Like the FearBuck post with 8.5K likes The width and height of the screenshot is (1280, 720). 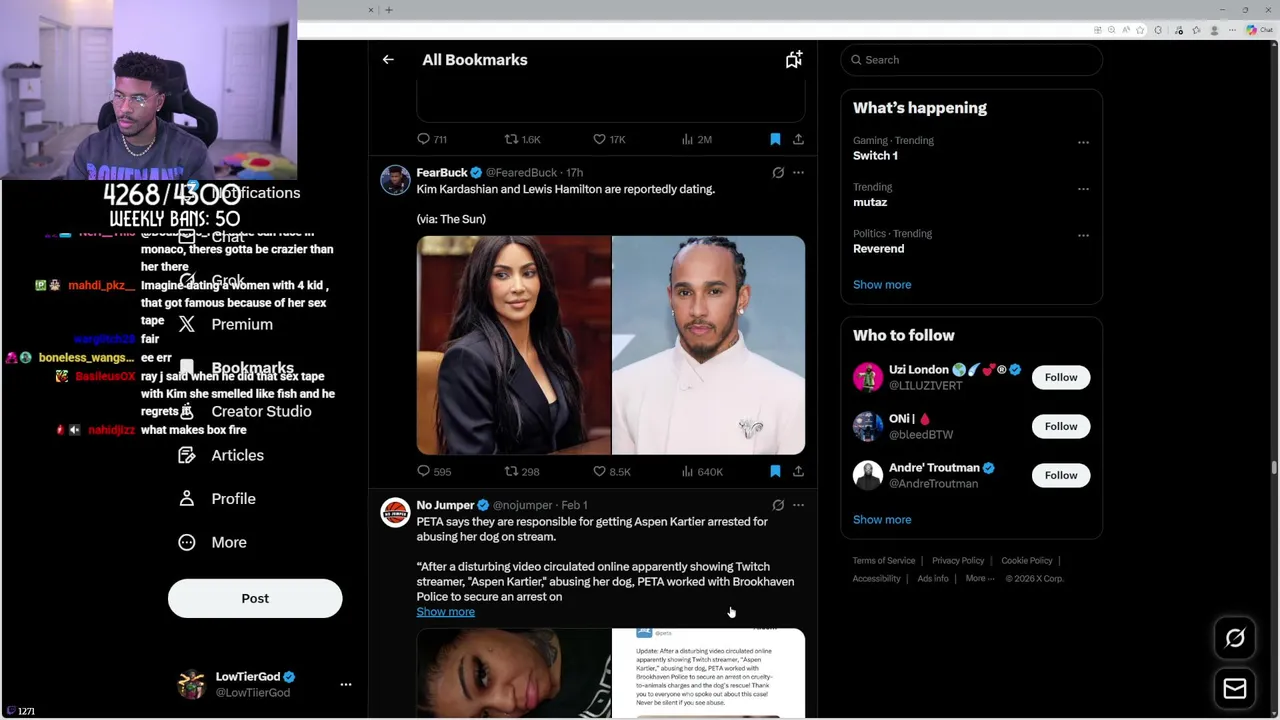coord(611,471)
